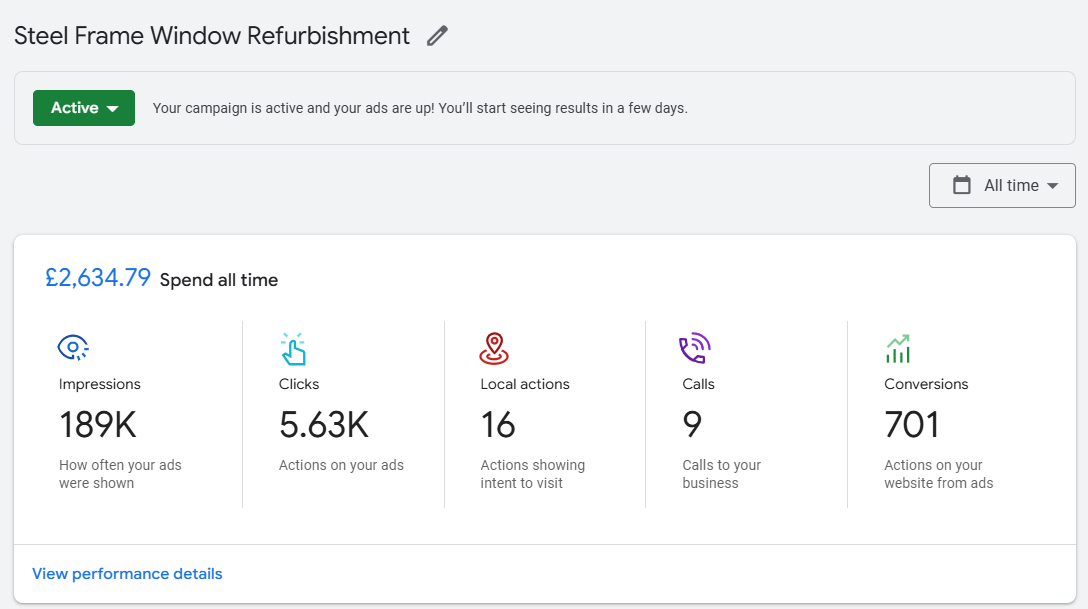Click the Calls phone icon
This screenshot has width=1088, height=609.
694,348
